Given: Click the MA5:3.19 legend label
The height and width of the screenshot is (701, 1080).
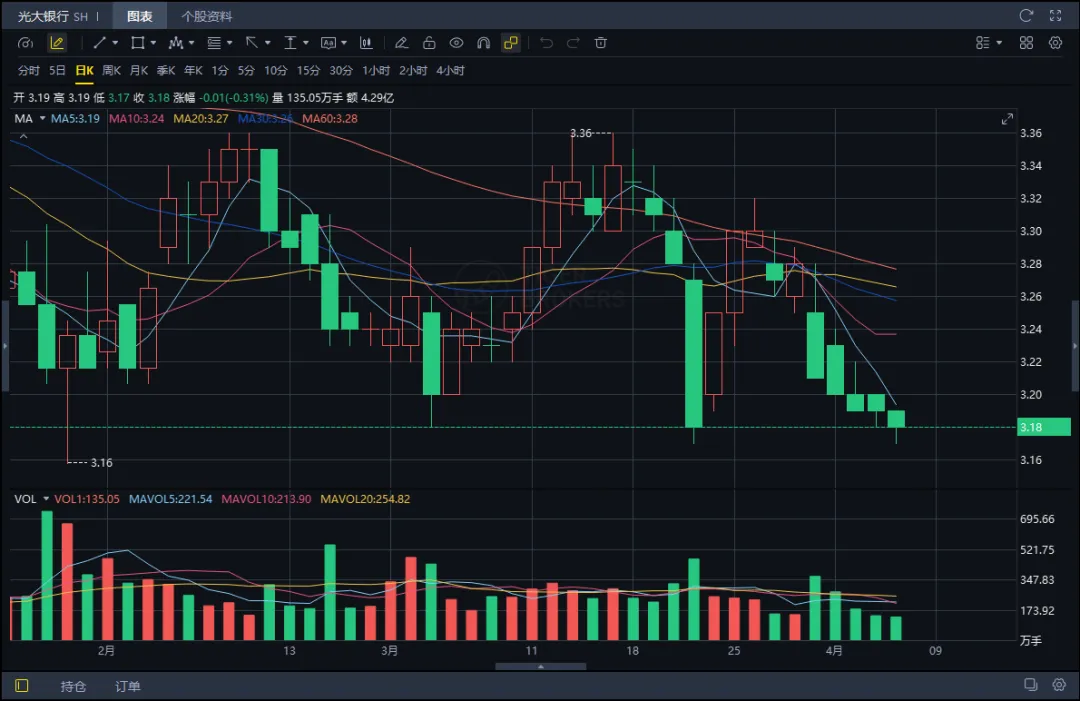Looking at the screenshot, I should [75, 118].
